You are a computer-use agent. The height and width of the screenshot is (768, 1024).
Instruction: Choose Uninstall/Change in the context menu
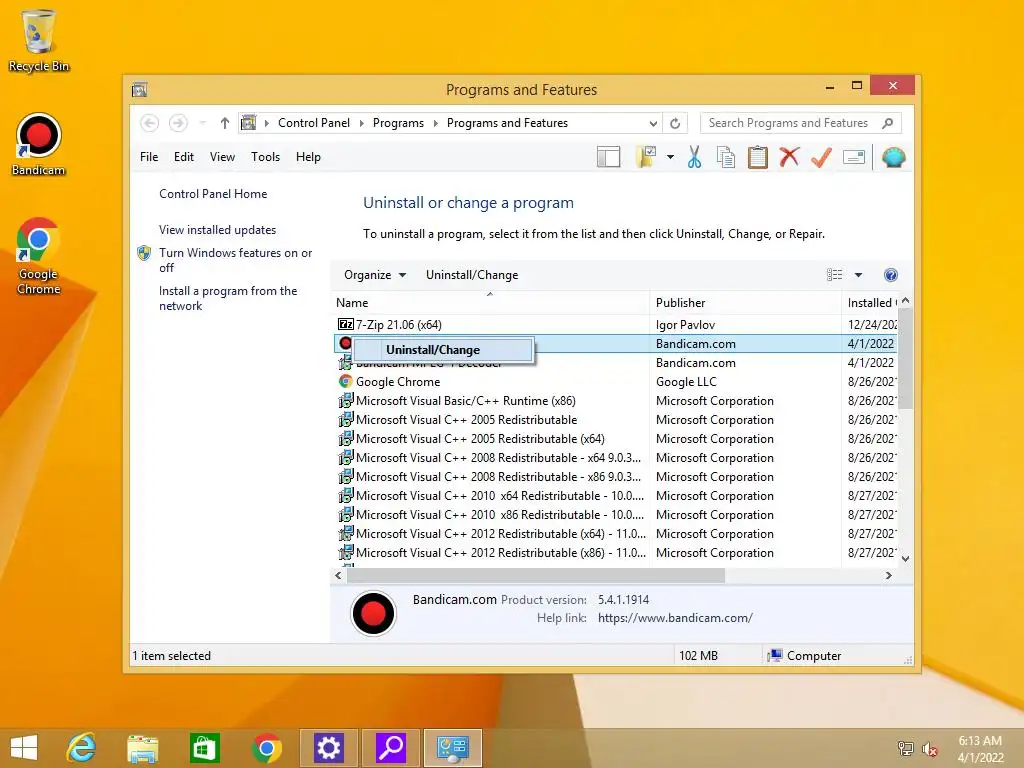[x=443, y=350]
